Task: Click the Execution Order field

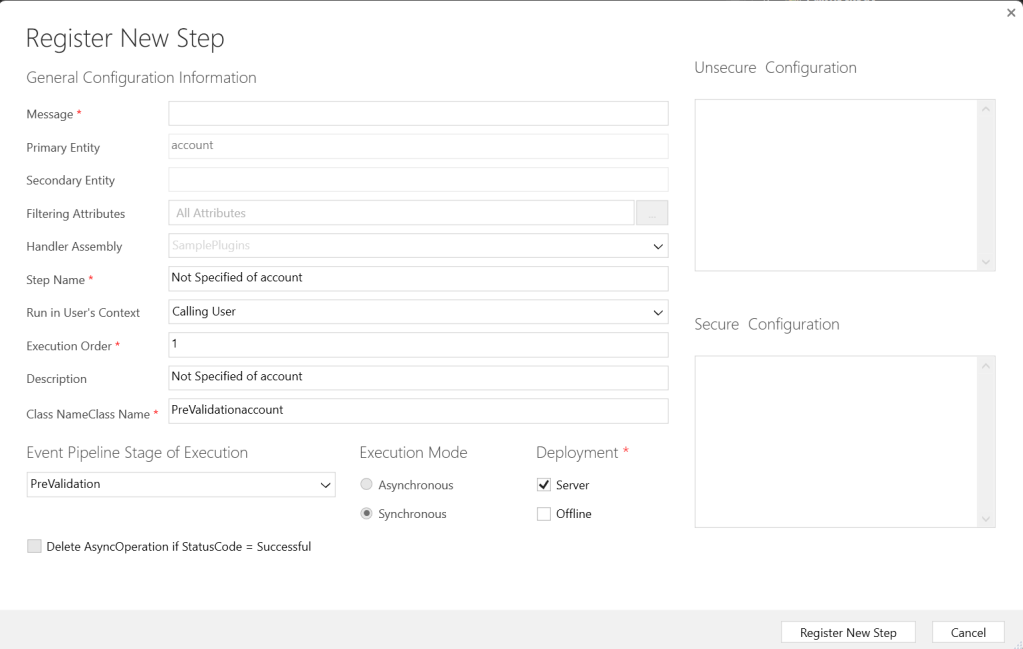Action: click(418, 345)
